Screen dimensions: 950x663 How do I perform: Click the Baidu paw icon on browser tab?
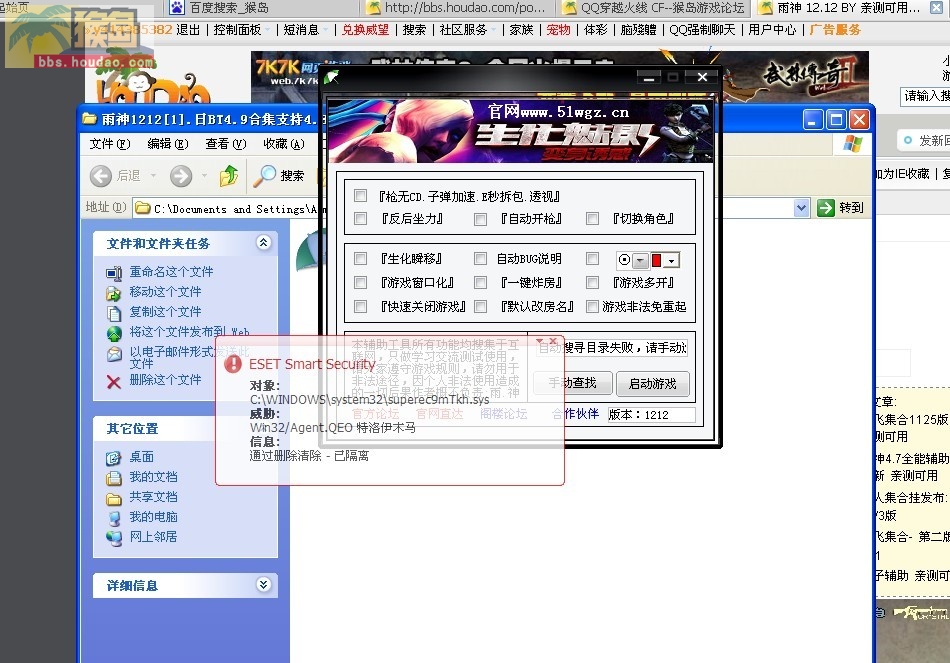pyautogui.click(x=177, y=8)
